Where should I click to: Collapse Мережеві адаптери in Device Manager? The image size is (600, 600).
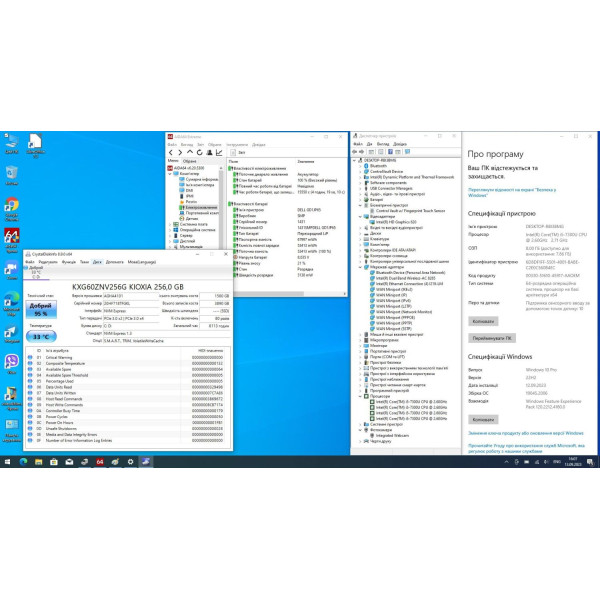point(360,267)
